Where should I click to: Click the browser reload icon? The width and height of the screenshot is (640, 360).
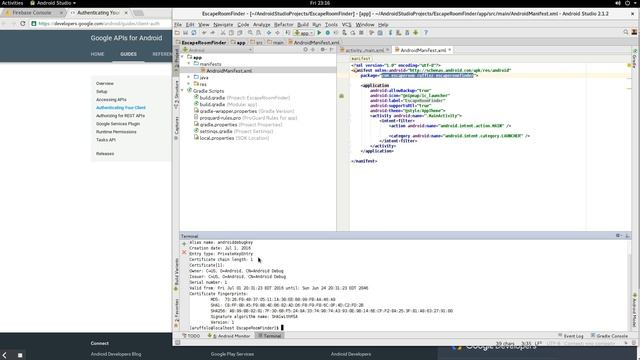click(x=23, y=24)
